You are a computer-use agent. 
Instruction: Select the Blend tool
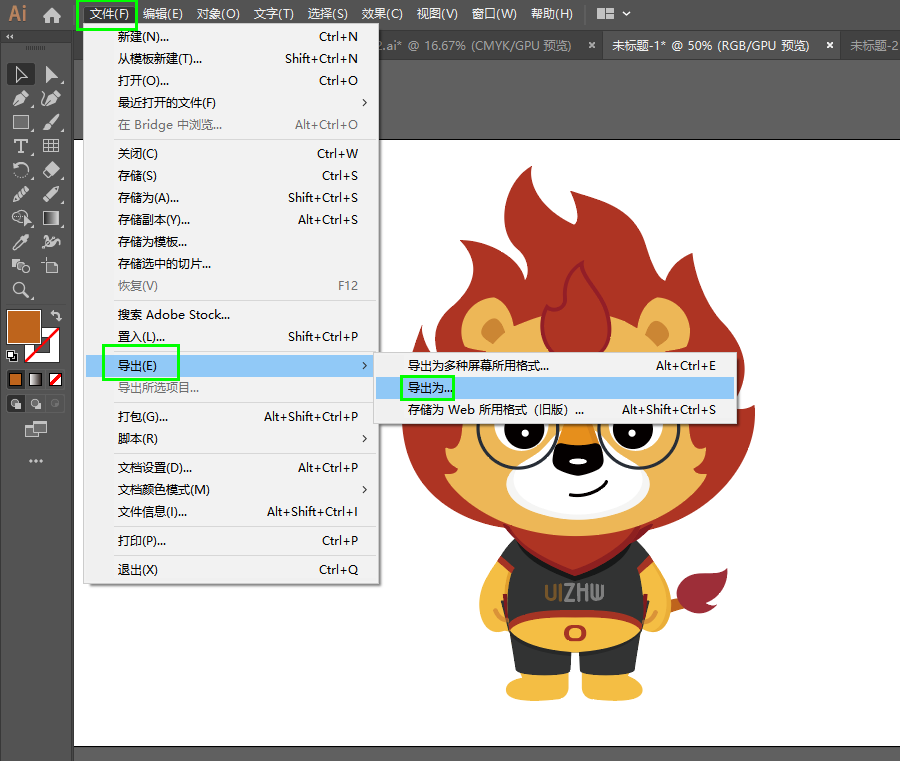pos(21,266)
